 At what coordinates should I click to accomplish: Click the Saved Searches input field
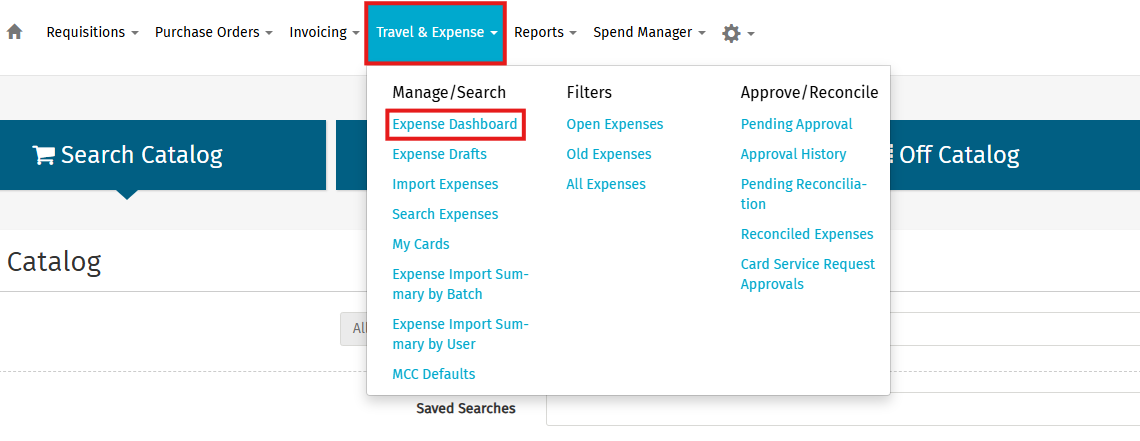point(842,409)
